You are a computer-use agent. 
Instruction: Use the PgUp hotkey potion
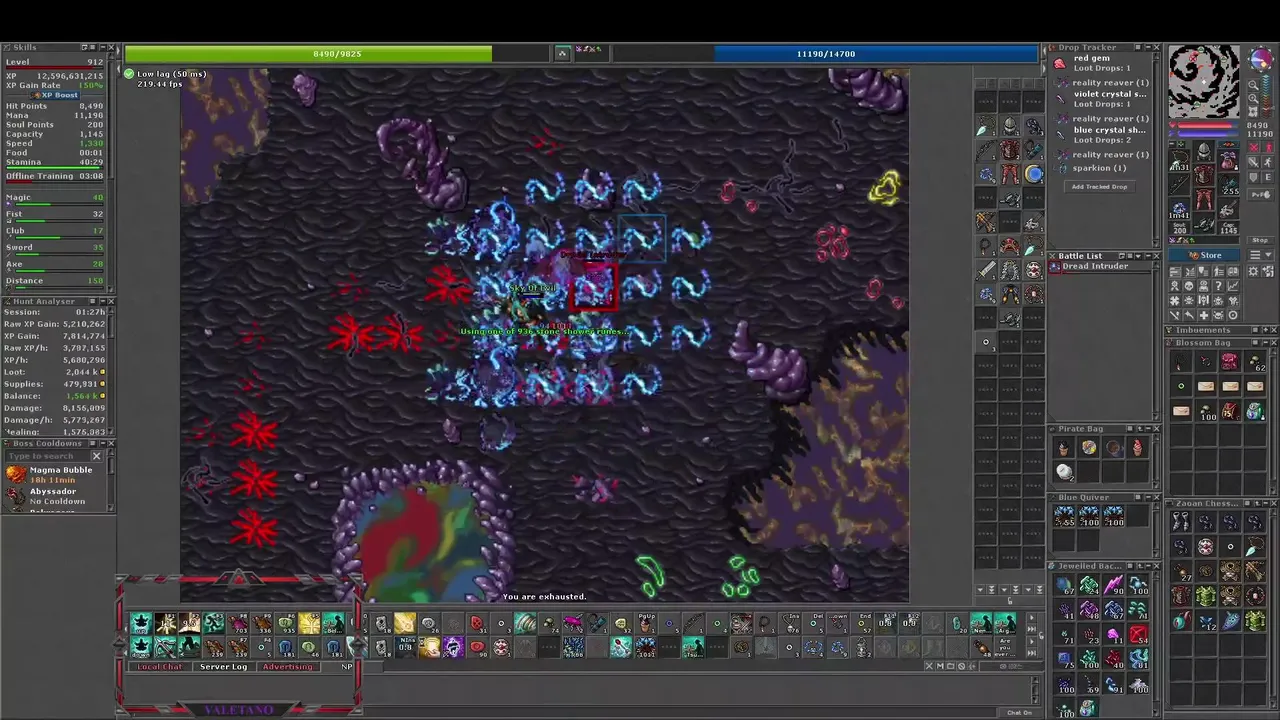645,622
